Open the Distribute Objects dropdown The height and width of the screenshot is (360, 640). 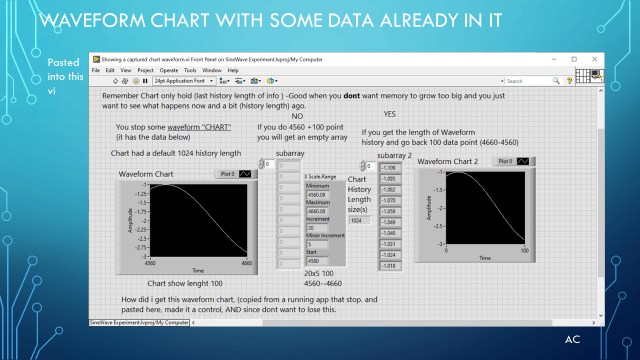[240, 81]
